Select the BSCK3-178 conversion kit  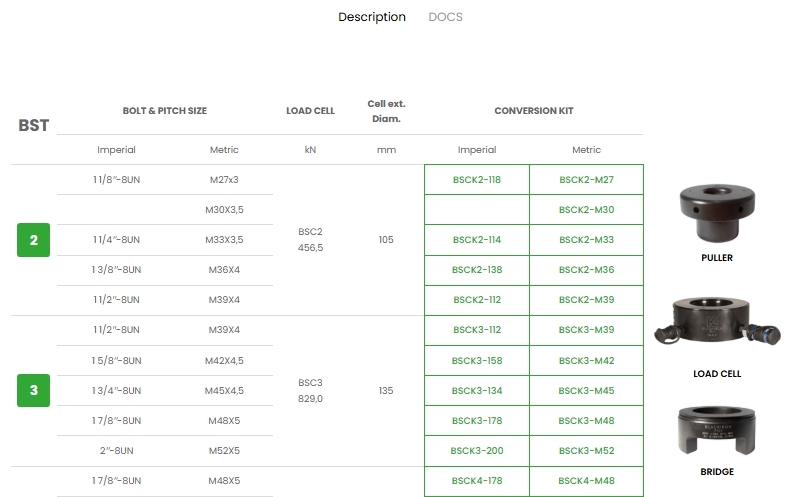tap(477, 421)
